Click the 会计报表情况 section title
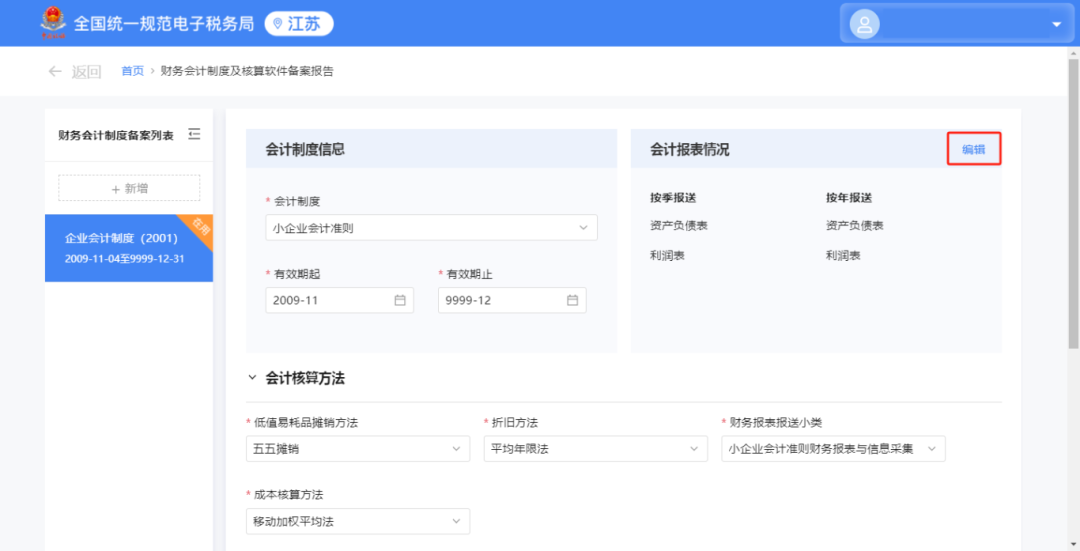The image size is (1080, 551). (689, 149)
